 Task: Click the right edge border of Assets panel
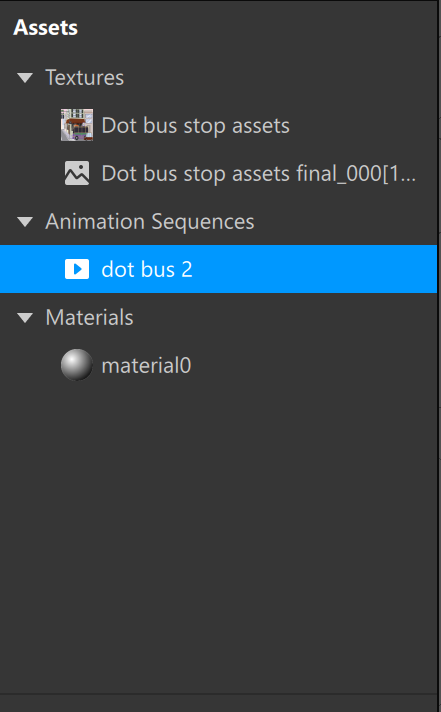tap(438, 356)
